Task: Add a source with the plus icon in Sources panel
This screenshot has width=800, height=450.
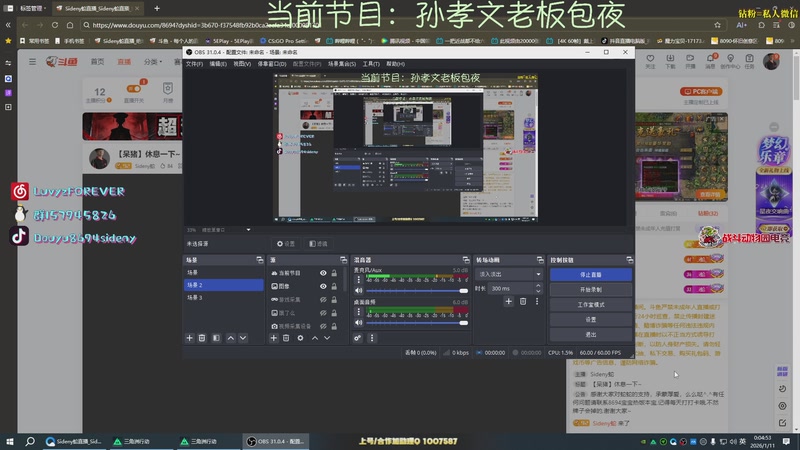Action: 274,338
